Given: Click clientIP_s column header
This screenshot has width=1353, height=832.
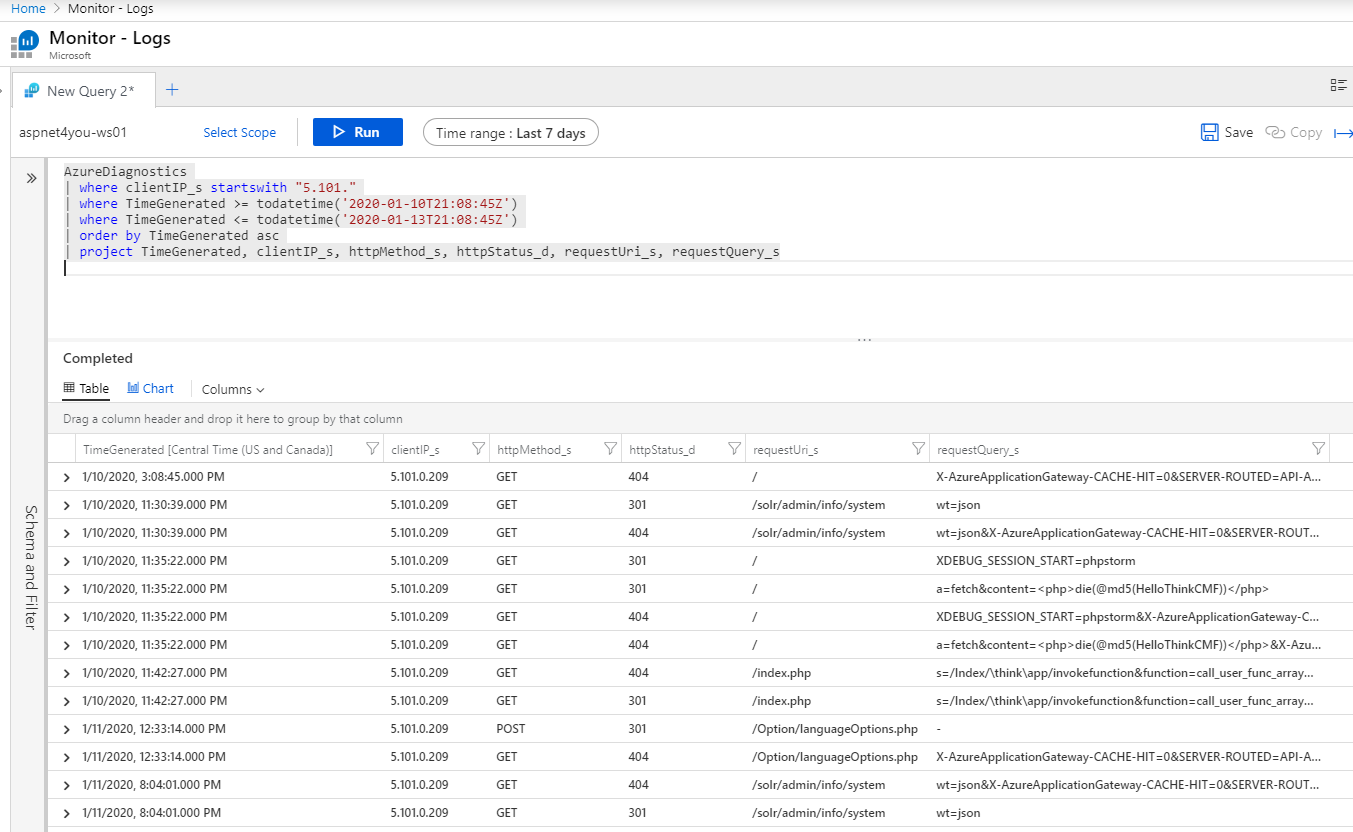Looking at the screenshot, I should [x=415, y=450].
